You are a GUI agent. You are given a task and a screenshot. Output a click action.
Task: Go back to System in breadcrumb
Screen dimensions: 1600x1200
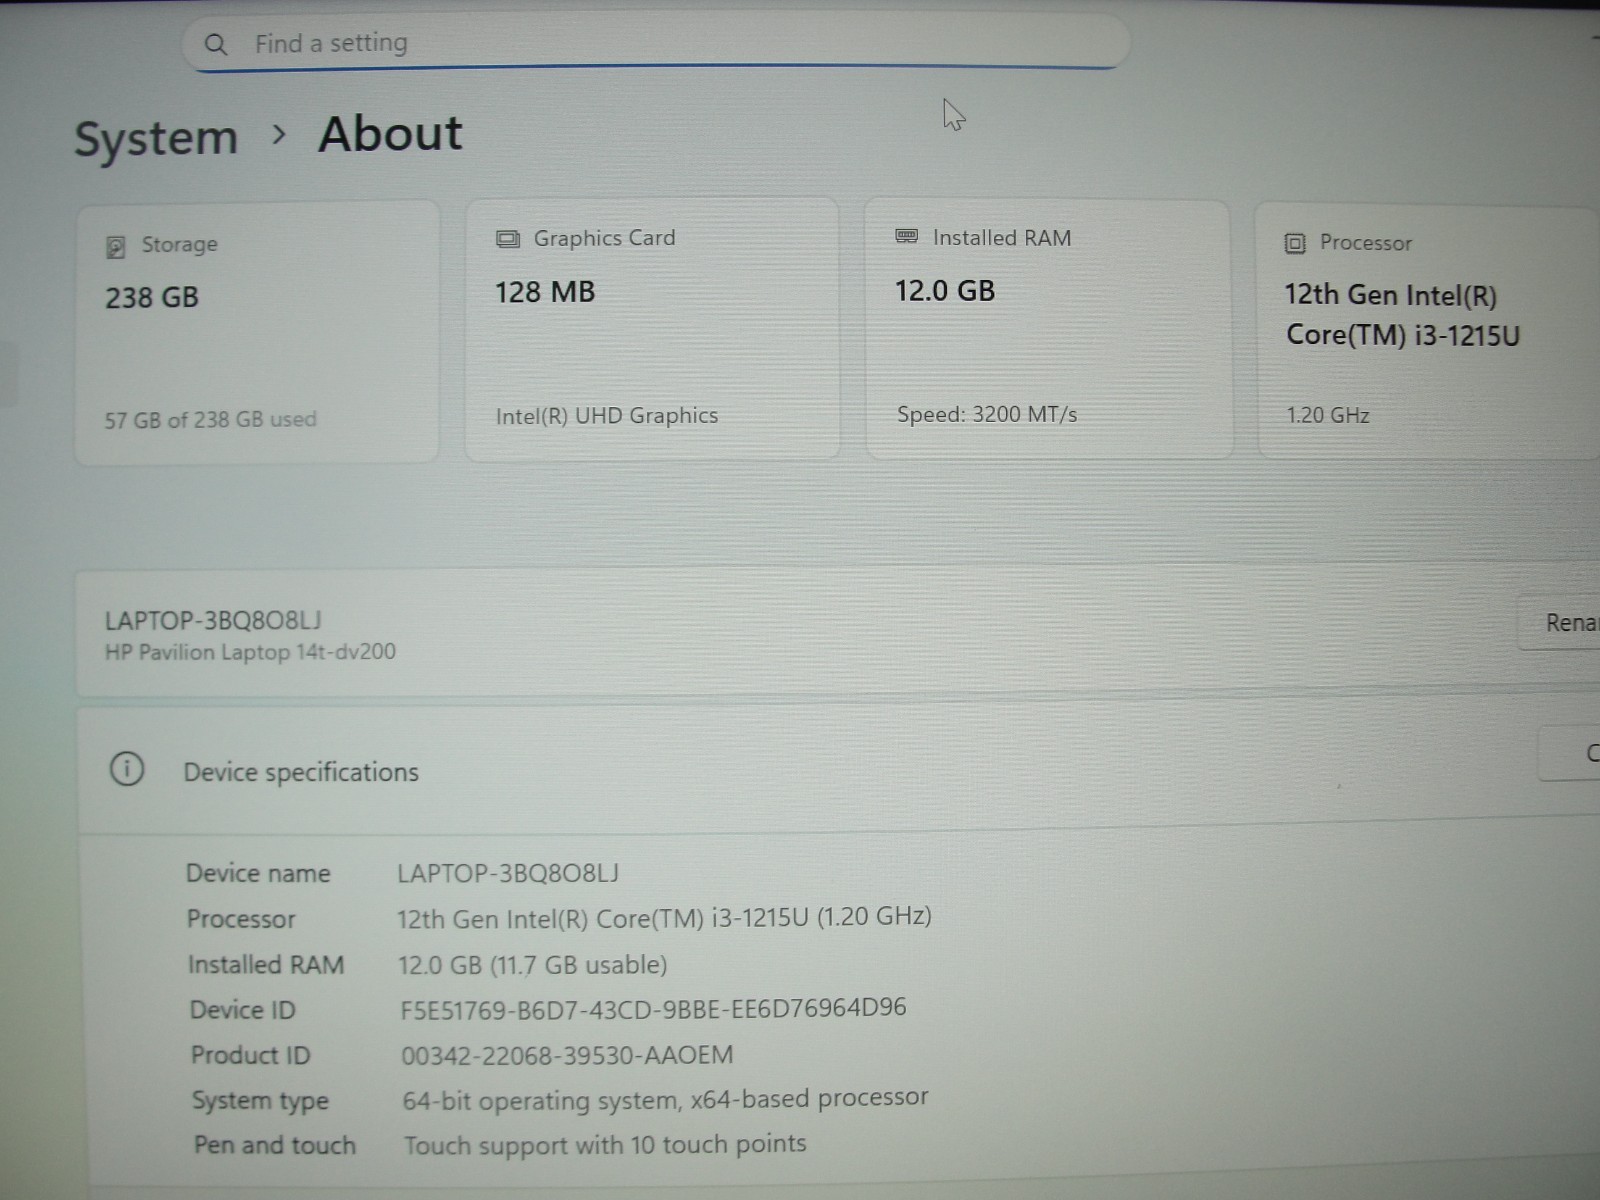(x=156, y=138)
